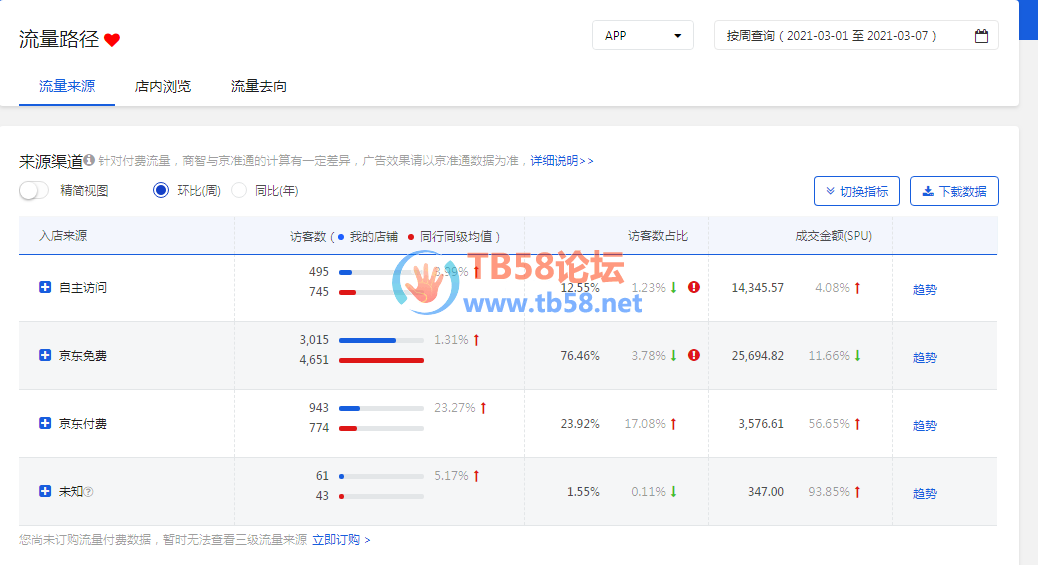Click the 3,015 visitor count
The width and height of the screenshot is (1038, 565).
(314, 340)
